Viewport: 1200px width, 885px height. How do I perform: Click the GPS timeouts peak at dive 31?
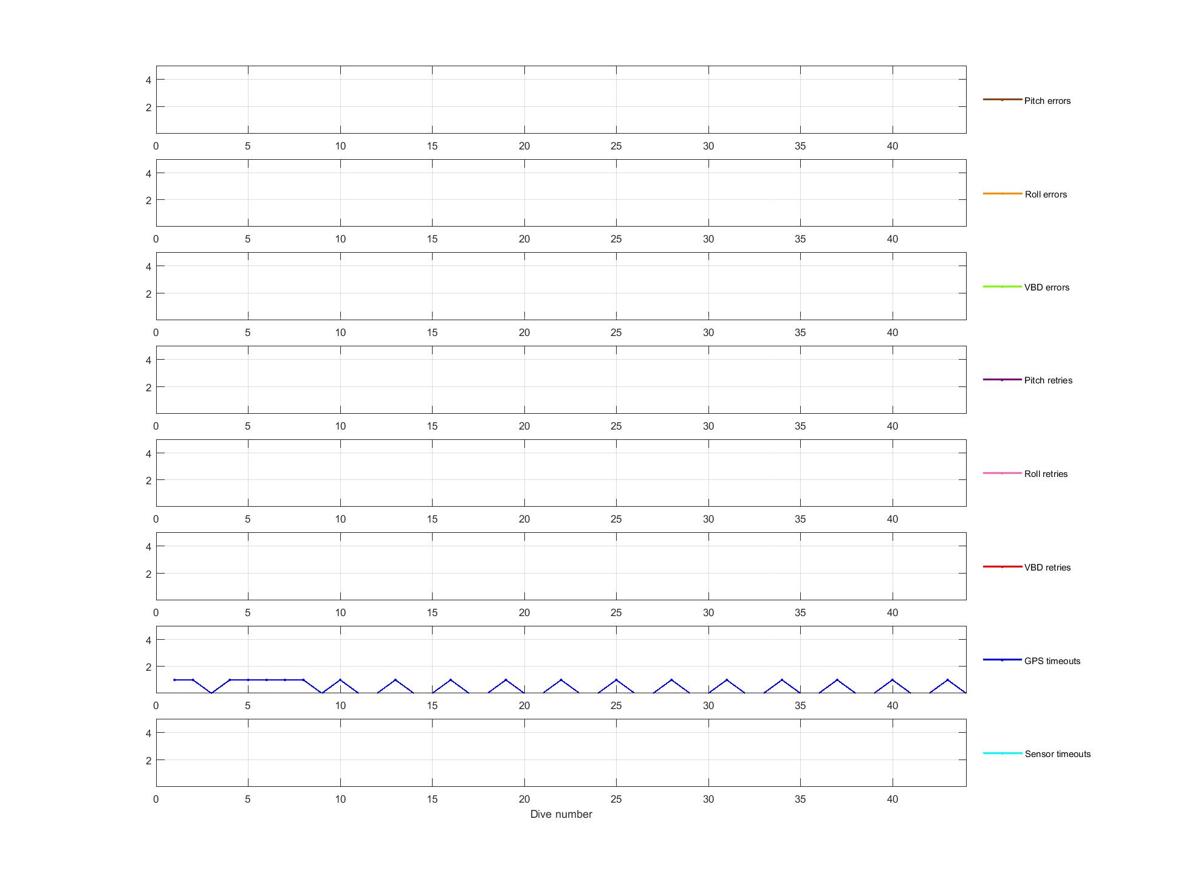pos(727,680)
